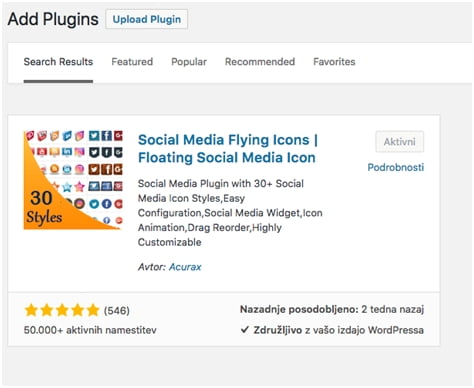Go to the Recommended tab

(x=260, y=62)
